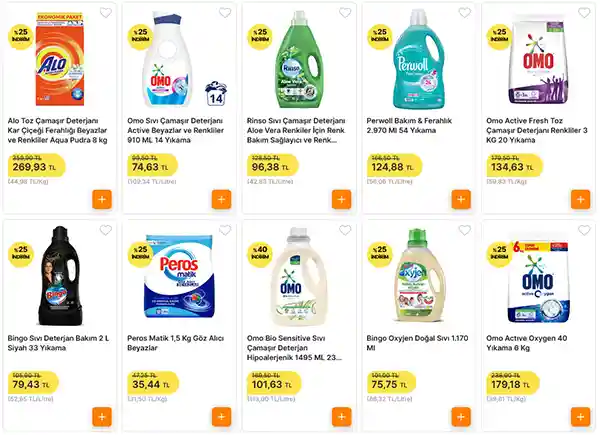This screenshot has height=435, width=600.
Task: Add Omo Bio Sensitive to cart
Action: tap(342, 416)
